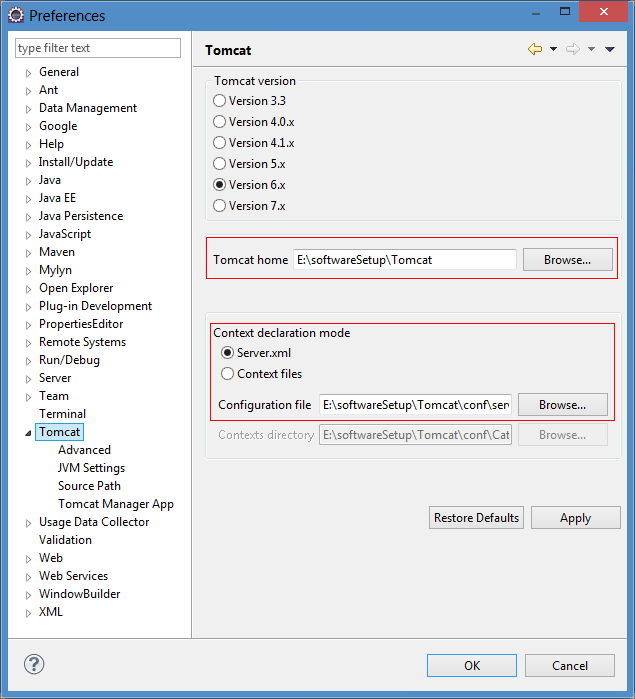The image size is (635, 699).
Task: Open the preferences view menu triangle
Action: click(610, 49)
